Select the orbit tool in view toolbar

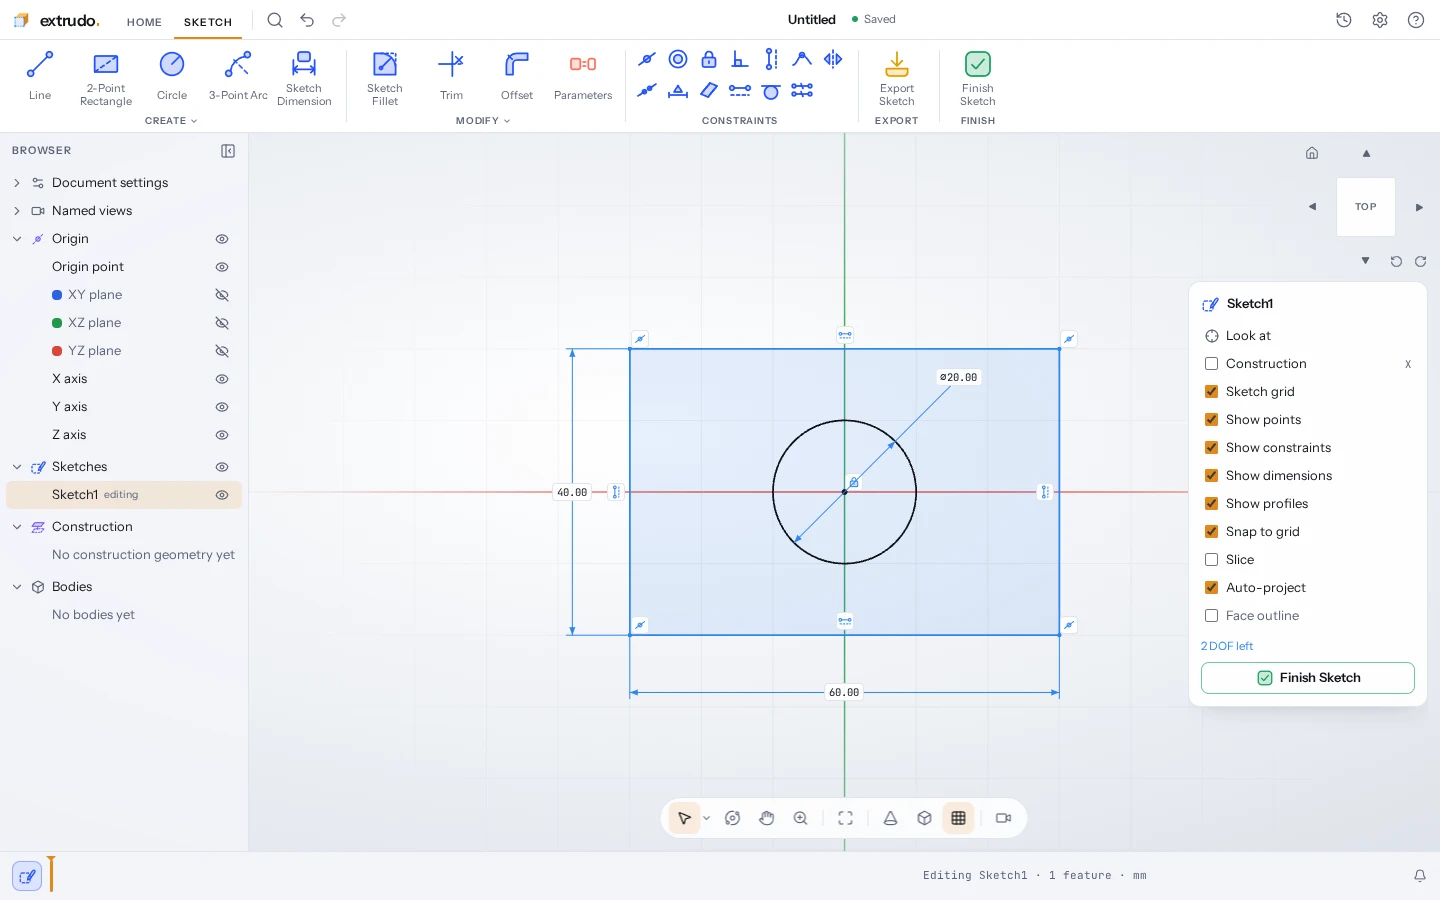(x=733, y=818)
